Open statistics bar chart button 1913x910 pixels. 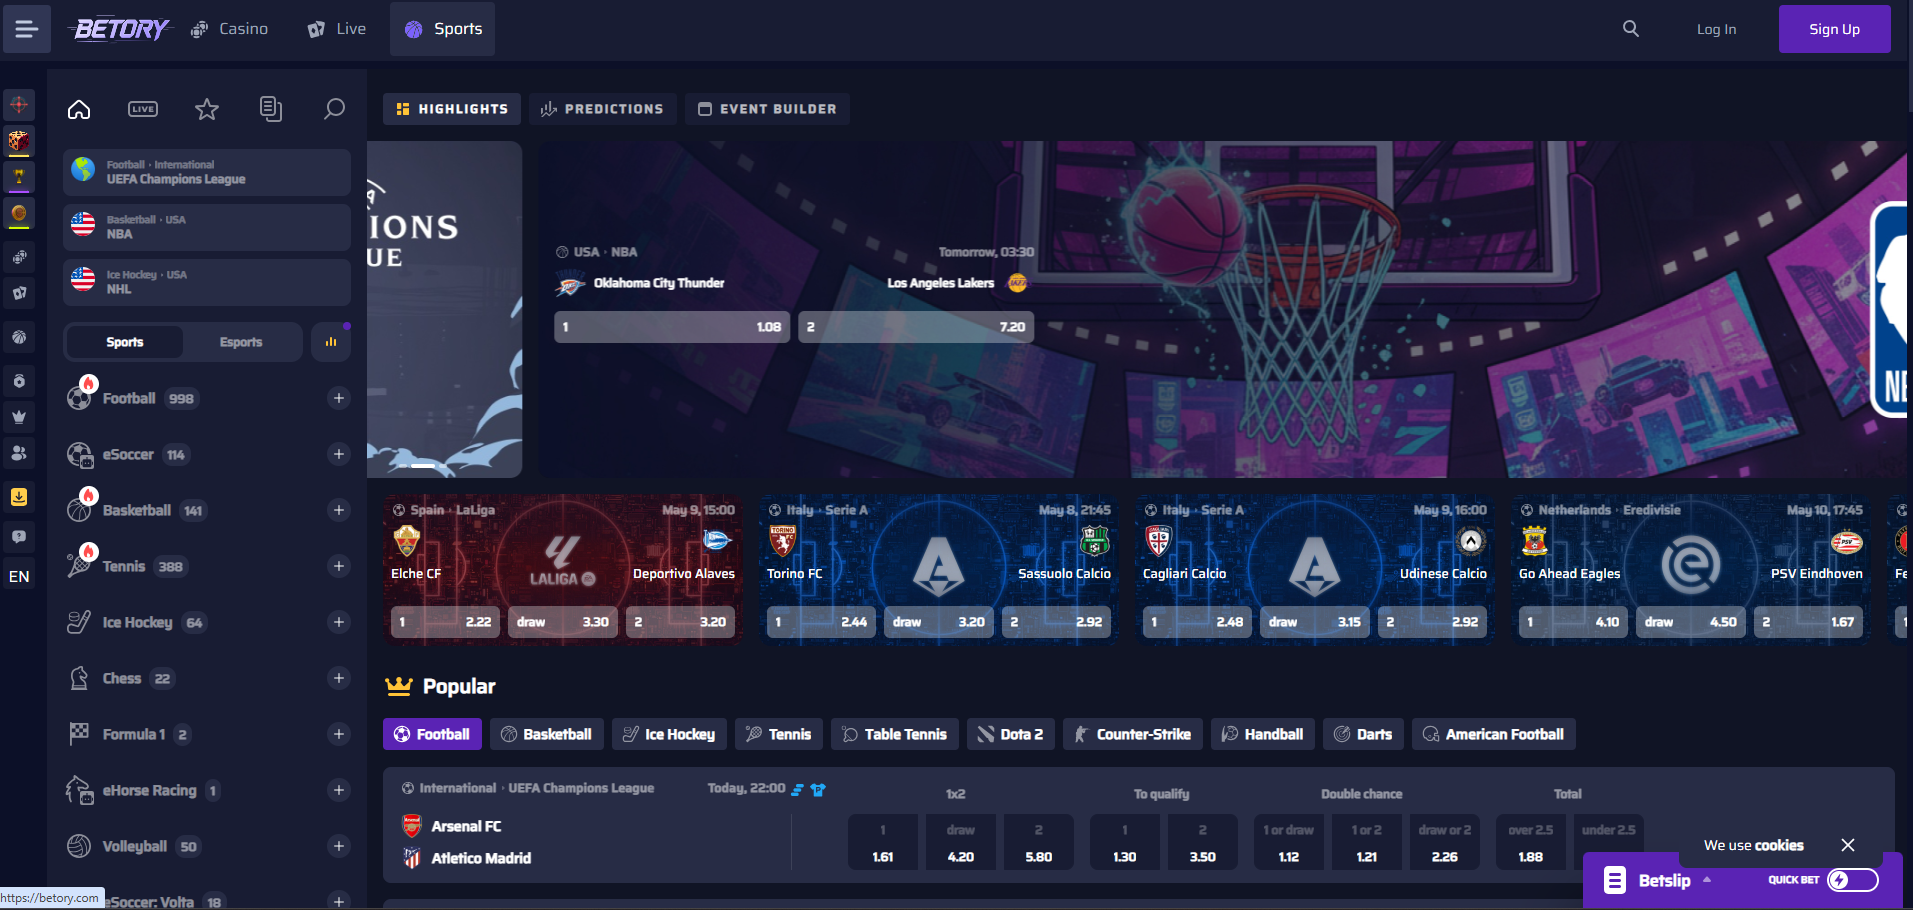click(331, 342)
